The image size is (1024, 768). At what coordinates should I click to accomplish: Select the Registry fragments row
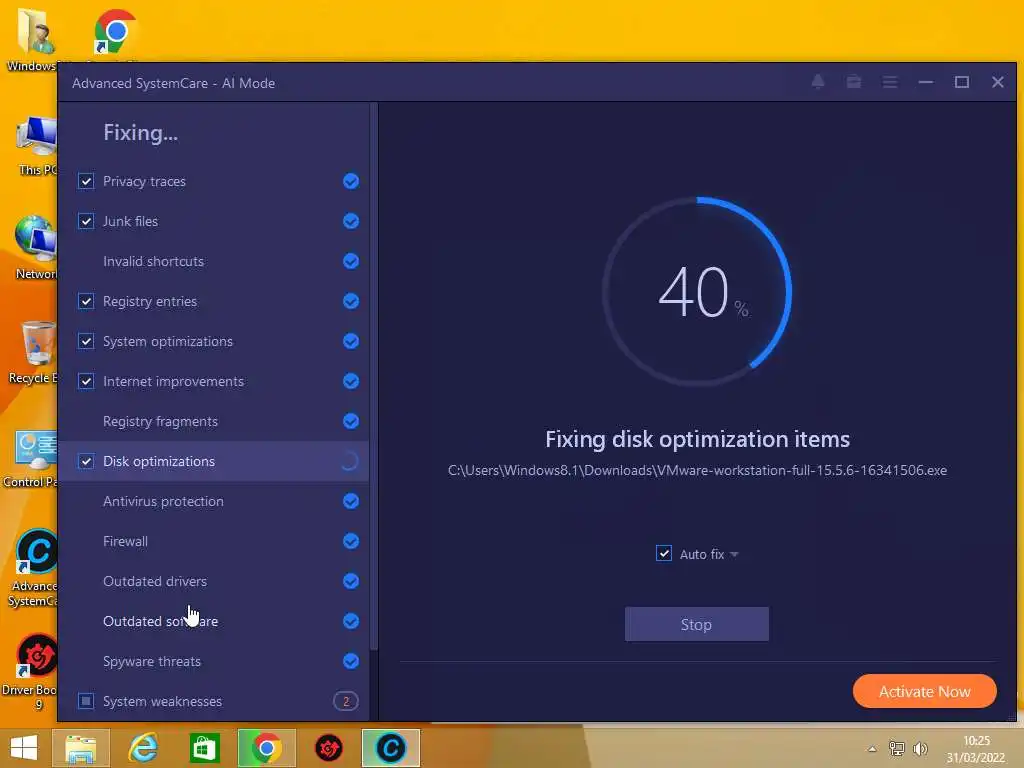(x=214, y=421)
